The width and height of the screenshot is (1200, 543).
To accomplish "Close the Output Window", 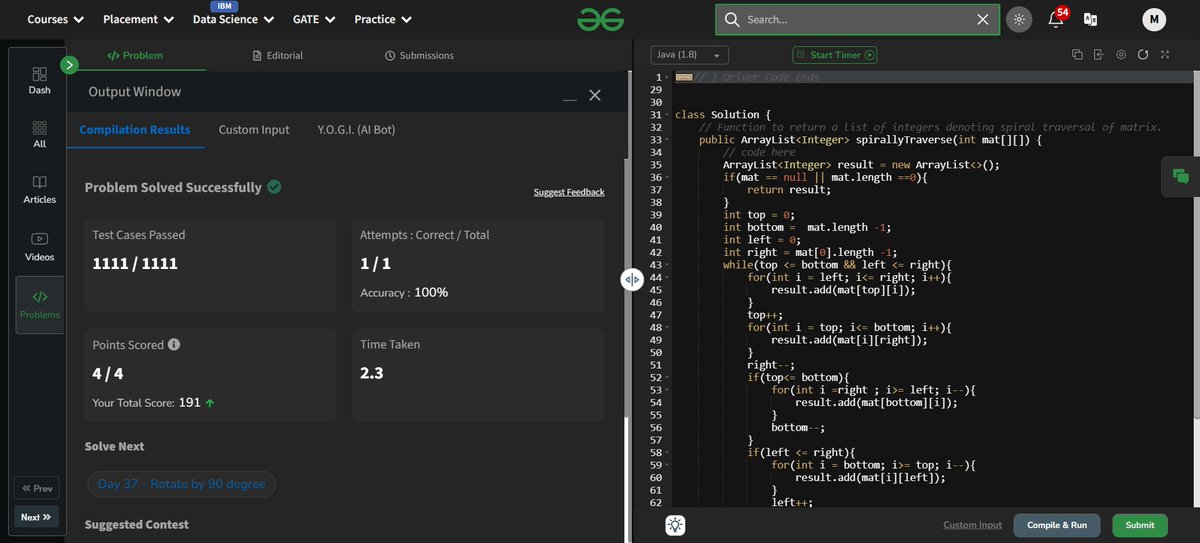I will [595, 95].
